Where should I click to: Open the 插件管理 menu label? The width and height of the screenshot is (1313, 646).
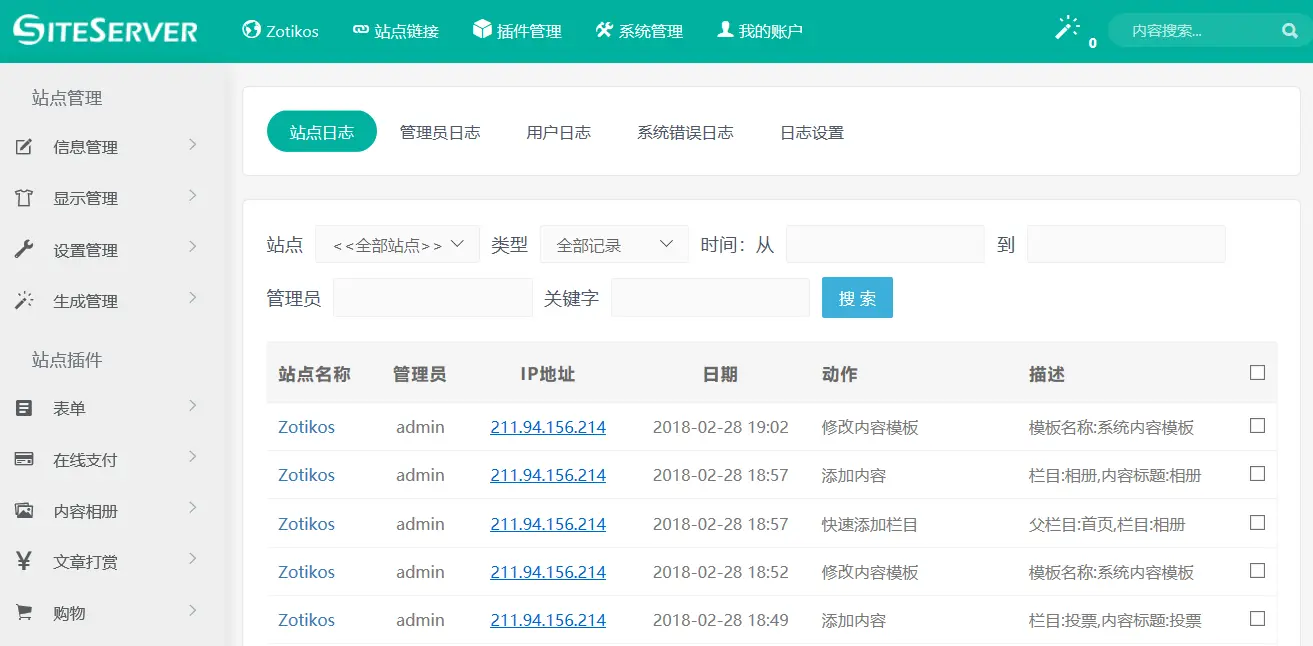click(529, 31)
